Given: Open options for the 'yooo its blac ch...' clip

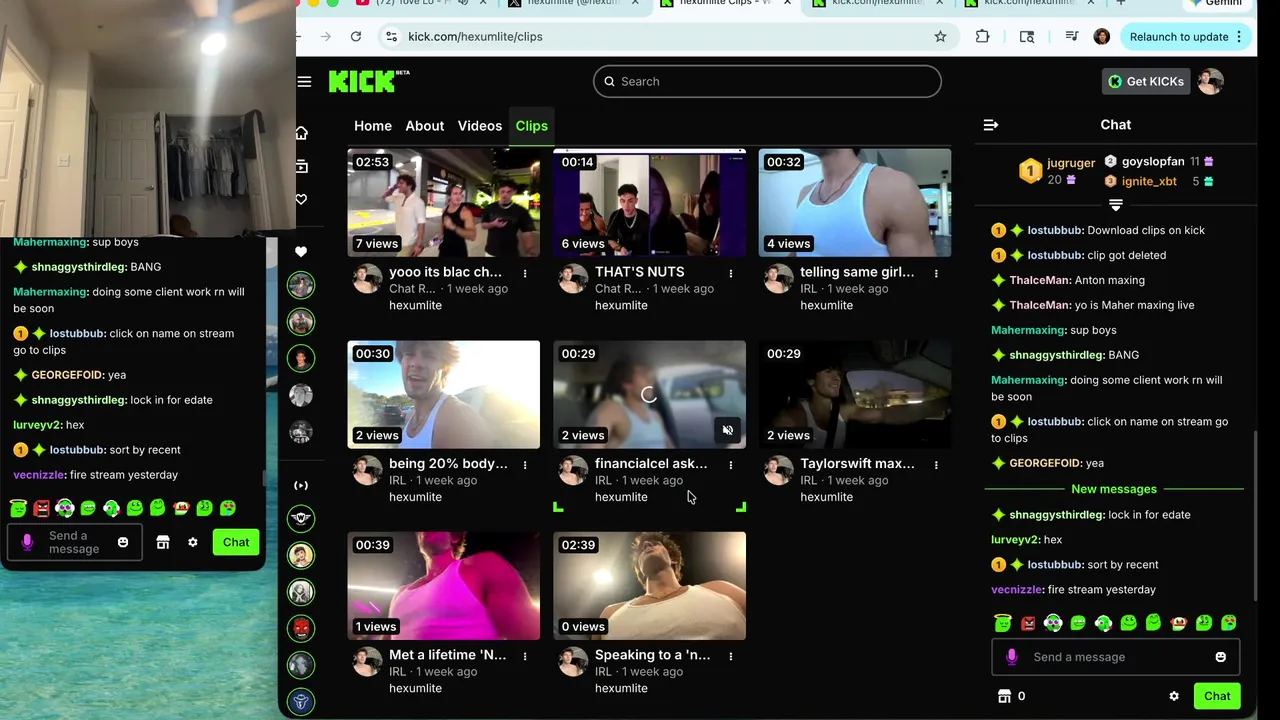Looking at the screenshot, I should click(x=525, y=273).
